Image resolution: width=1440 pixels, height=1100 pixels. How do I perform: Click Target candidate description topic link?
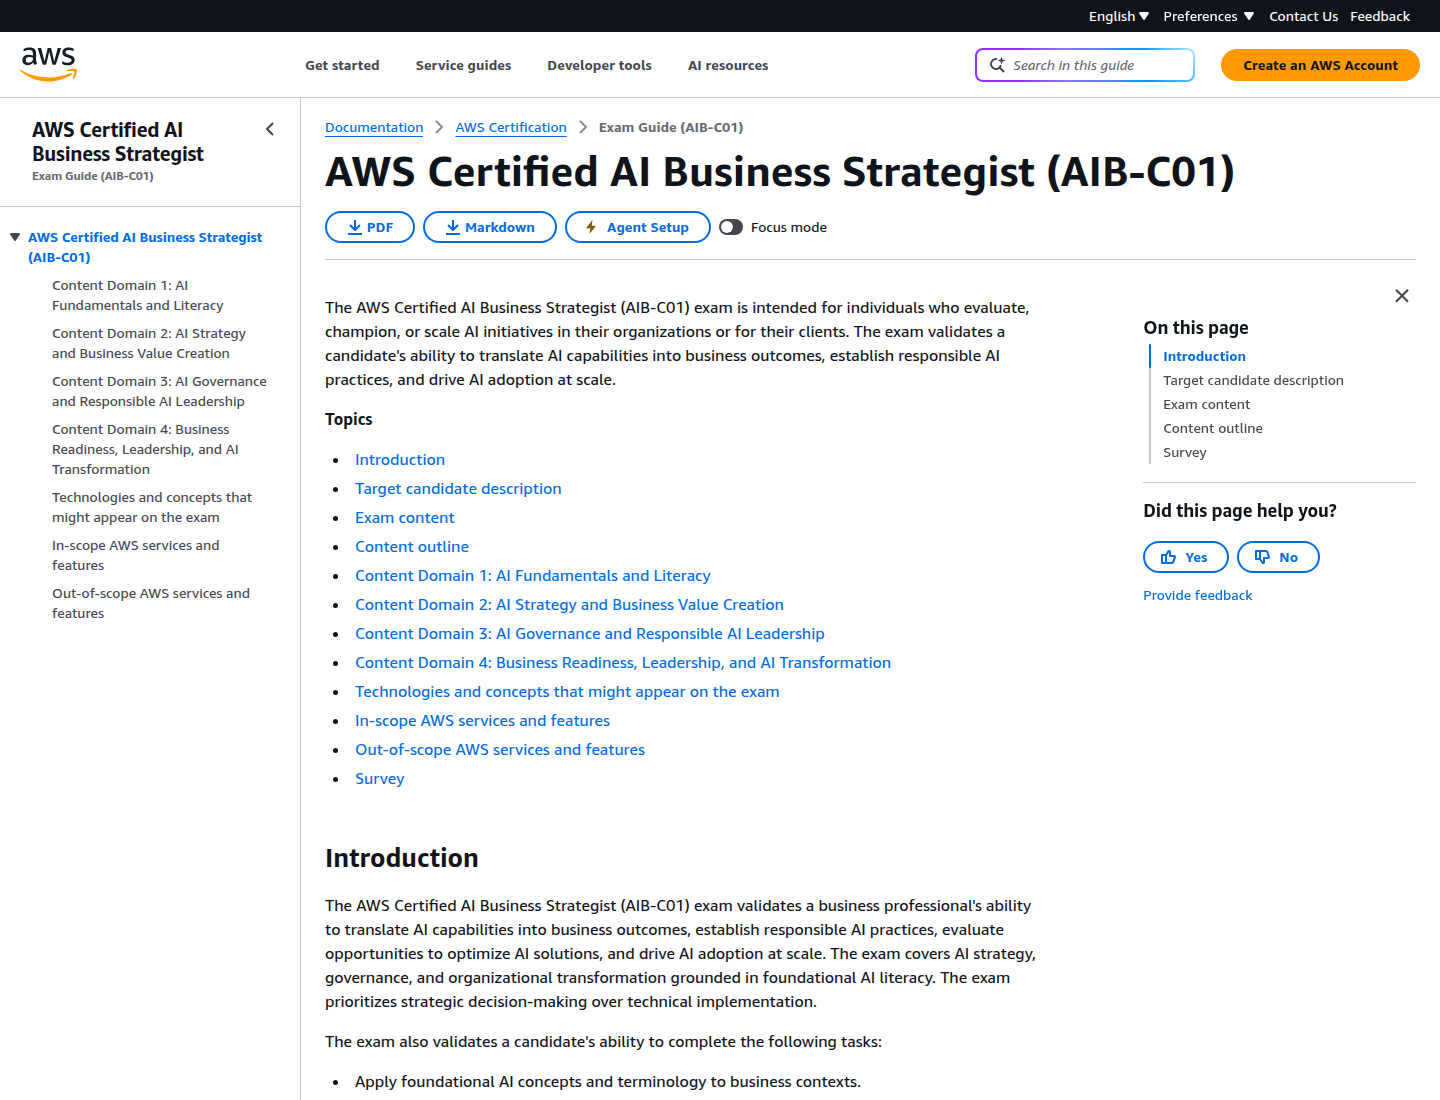[x=458, y=488]
